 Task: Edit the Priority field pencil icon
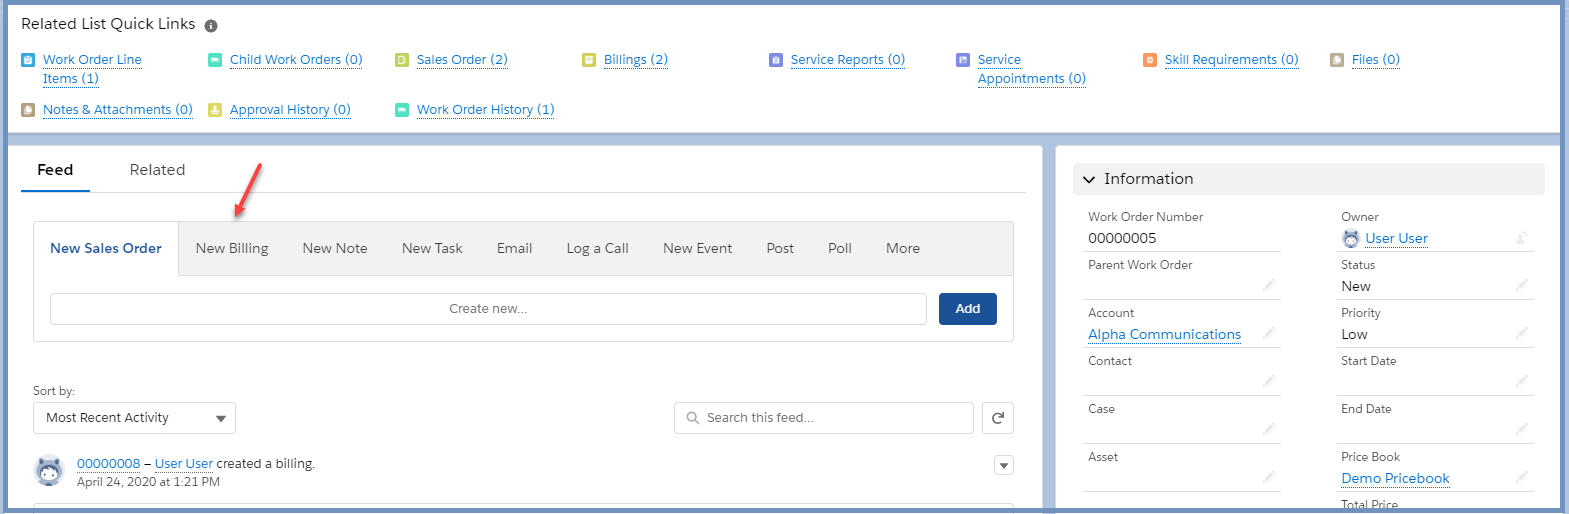click(x=1522, y=333)
